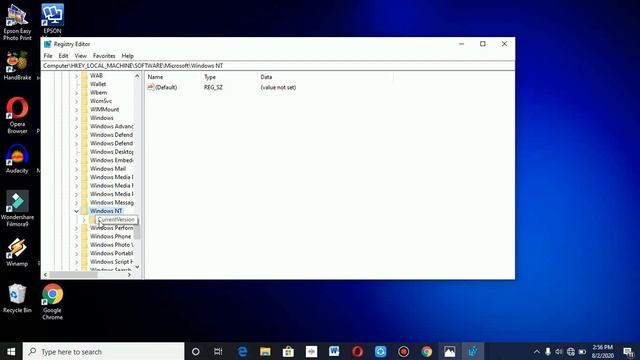The image size is (640, 360).
Task: Open the Edit menu
Action: (63, 56)
